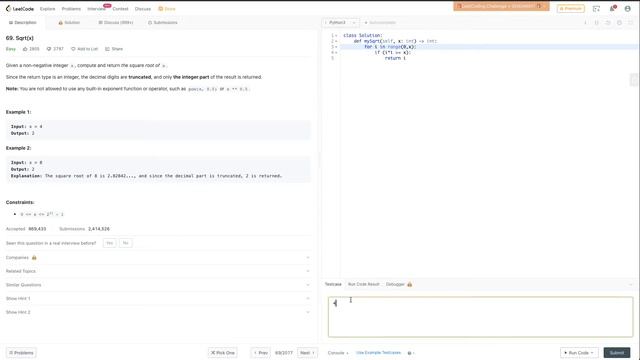Screen dimensions: 640x360
Task: Expand Show Hint 1
Action: coord(158,298)
